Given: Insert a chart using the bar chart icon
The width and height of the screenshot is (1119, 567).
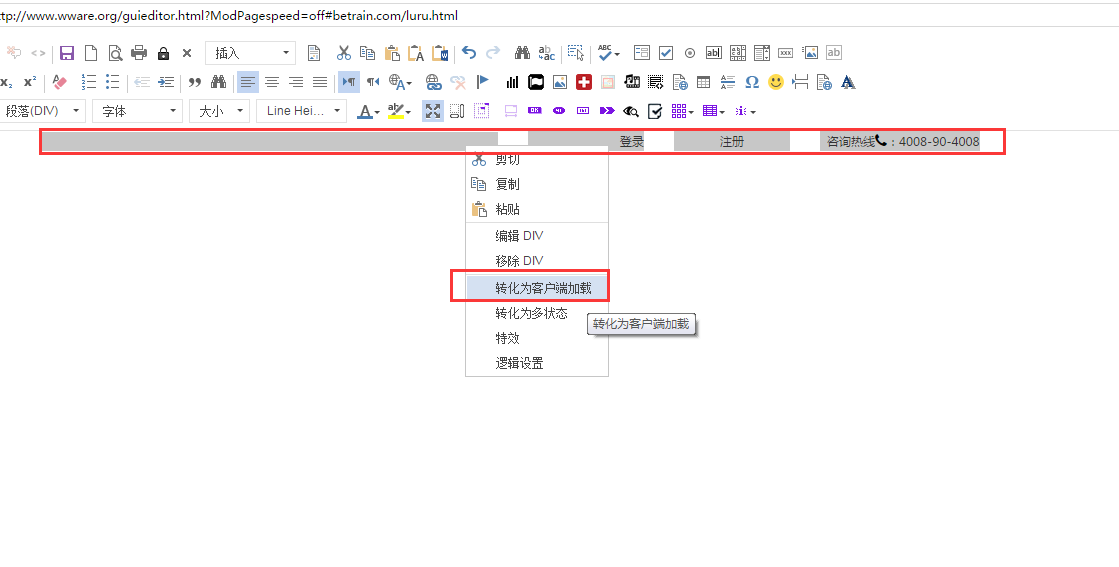Looking at the screenshot, I should click(512, 83).
